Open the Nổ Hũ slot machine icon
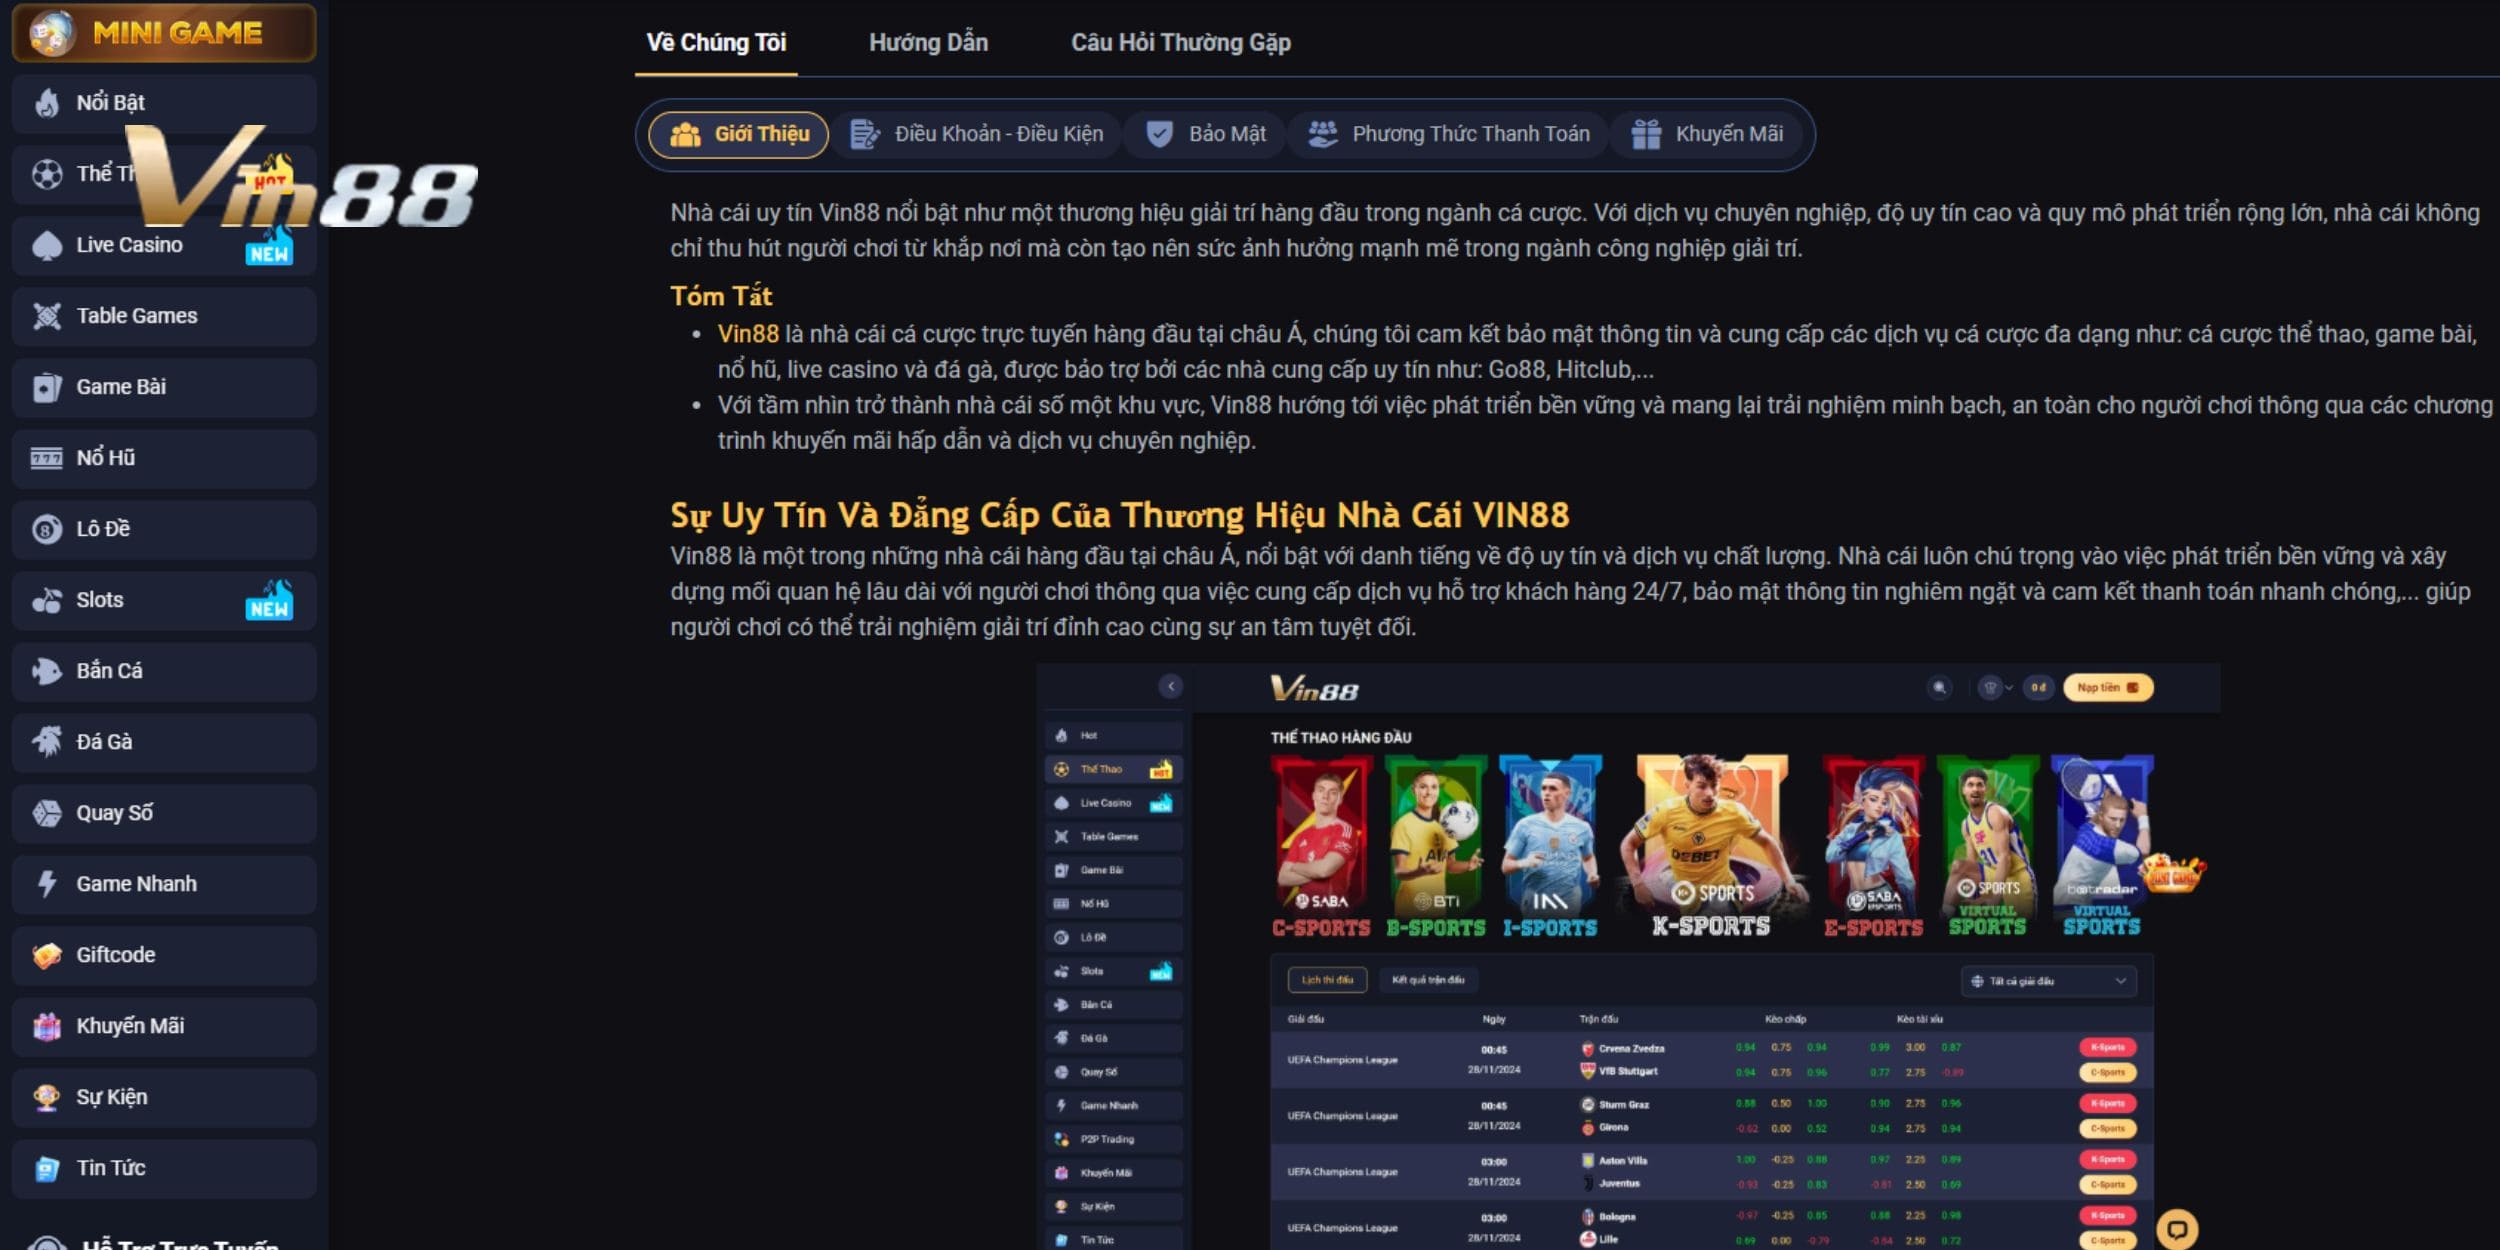This screenshot has width=2500, height=1250. tap(47, 458)
